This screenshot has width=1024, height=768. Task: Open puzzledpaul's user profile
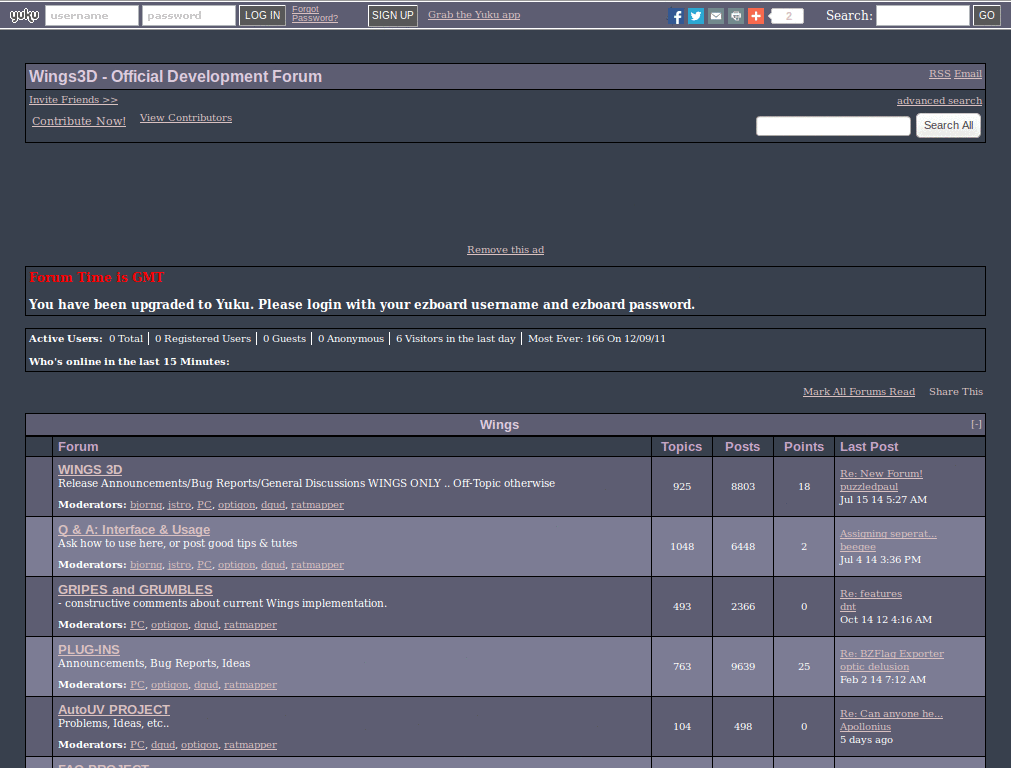869,487
